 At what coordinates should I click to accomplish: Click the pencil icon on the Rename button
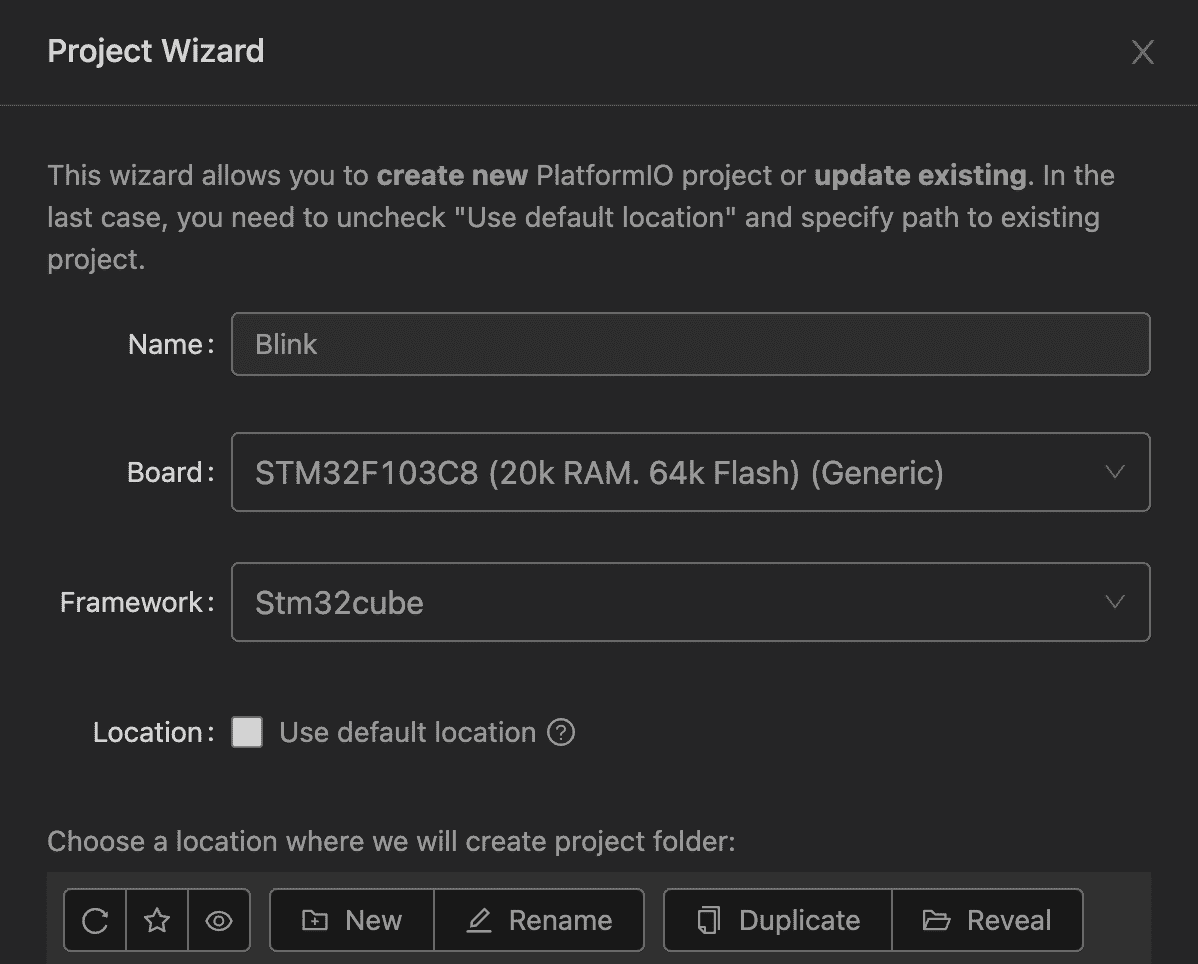pos(479,921)
